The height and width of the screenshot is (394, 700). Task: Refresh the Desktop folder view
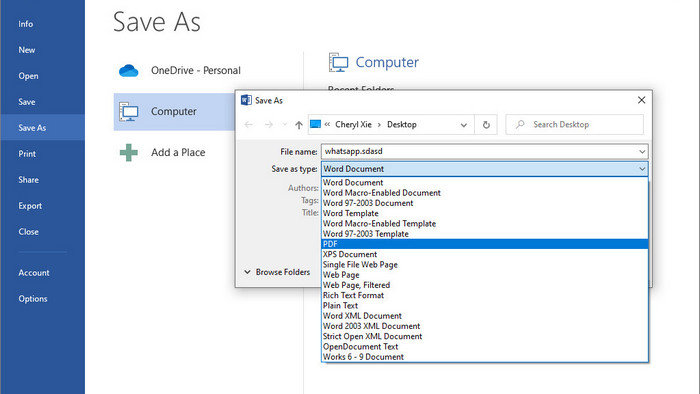(486, 125)
